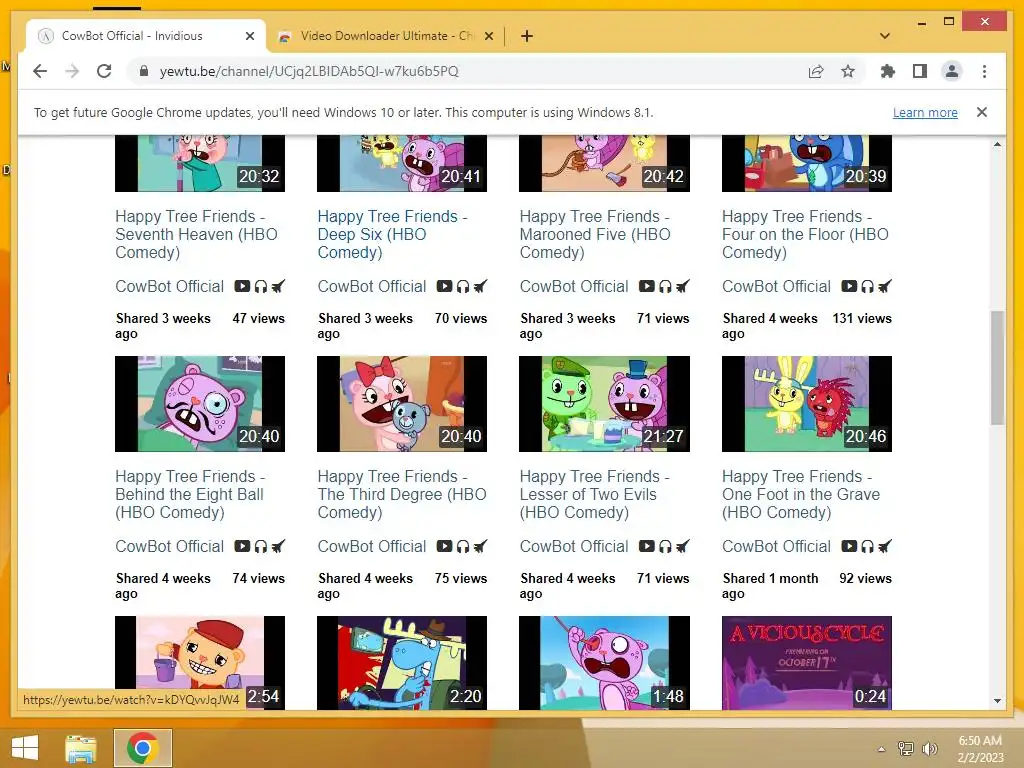Open Happy Tree Friends - Lesser of Two Evils

coord(594,494)
